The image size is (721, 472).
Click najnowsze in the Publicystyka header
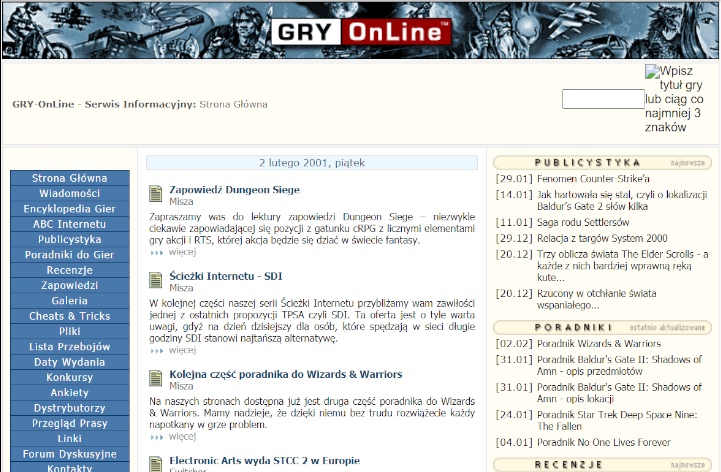tap(687, 163)
